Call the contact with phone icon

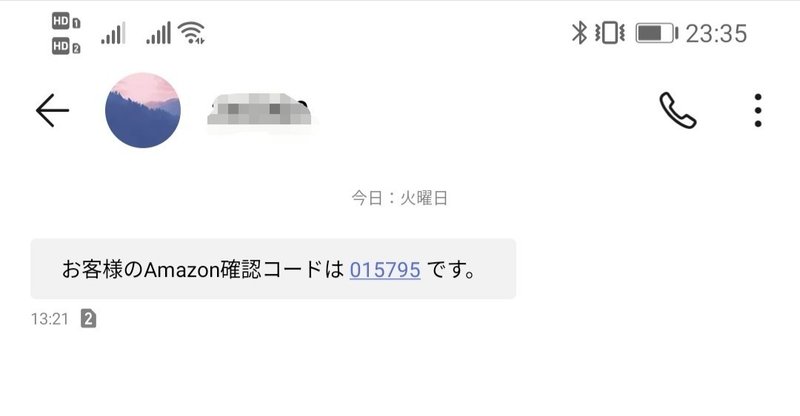pyautogui.click(x=678, y=110)
